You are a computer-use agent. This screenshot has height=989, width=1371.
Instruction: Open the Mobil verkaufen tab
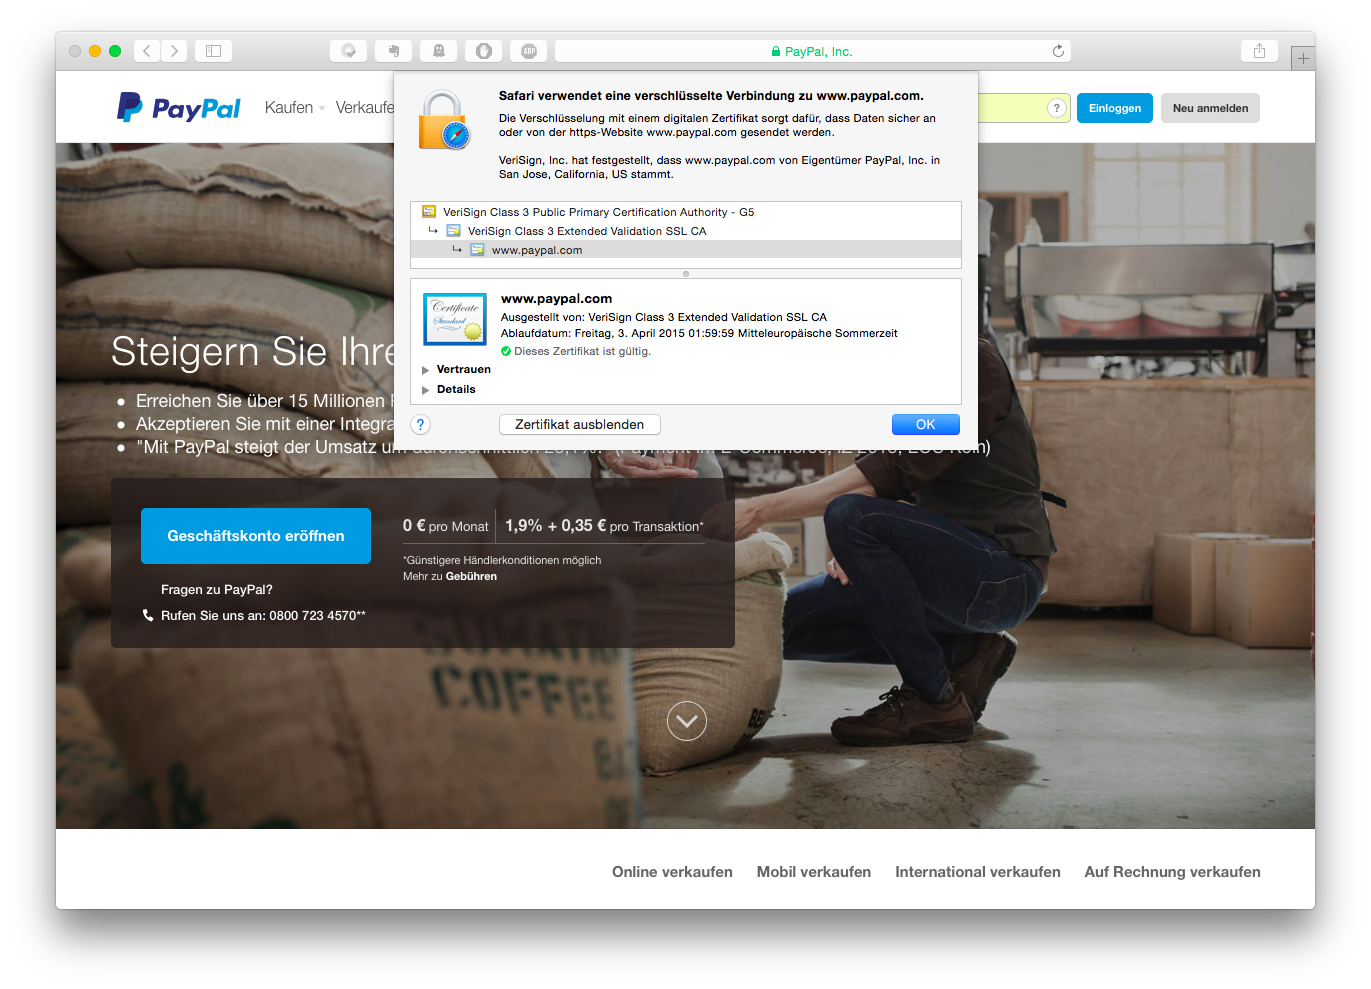(814, 872)
